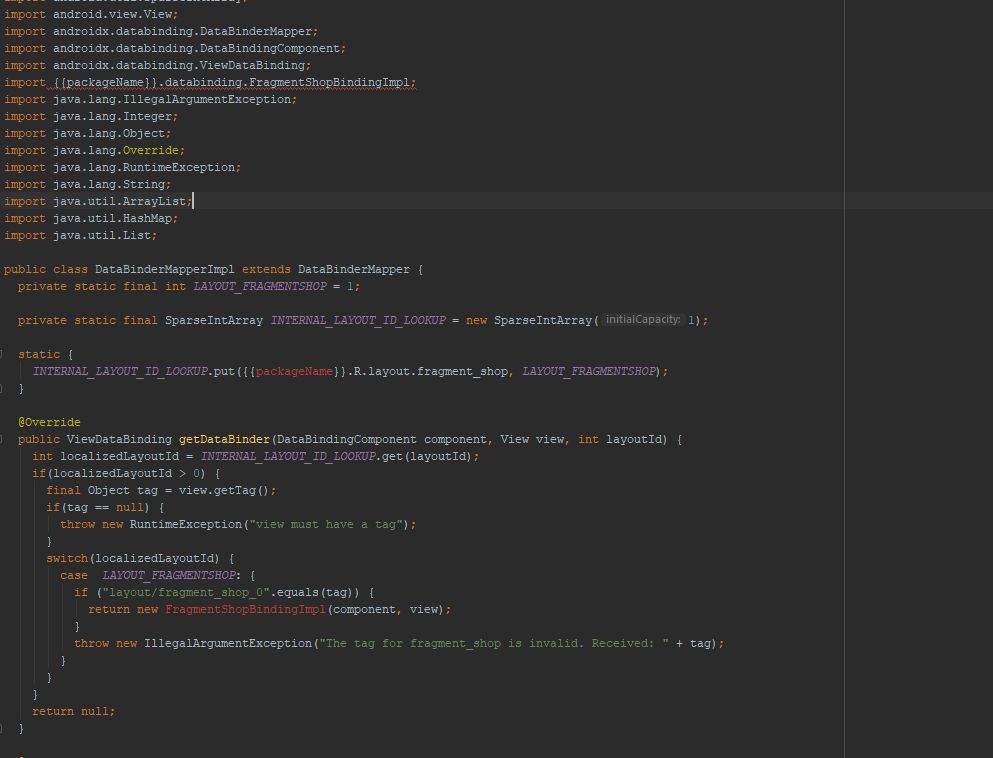Click red FragmentShopBindingImpl in return statement
Screen dimensions: 993x758
(x=245, y=610)
